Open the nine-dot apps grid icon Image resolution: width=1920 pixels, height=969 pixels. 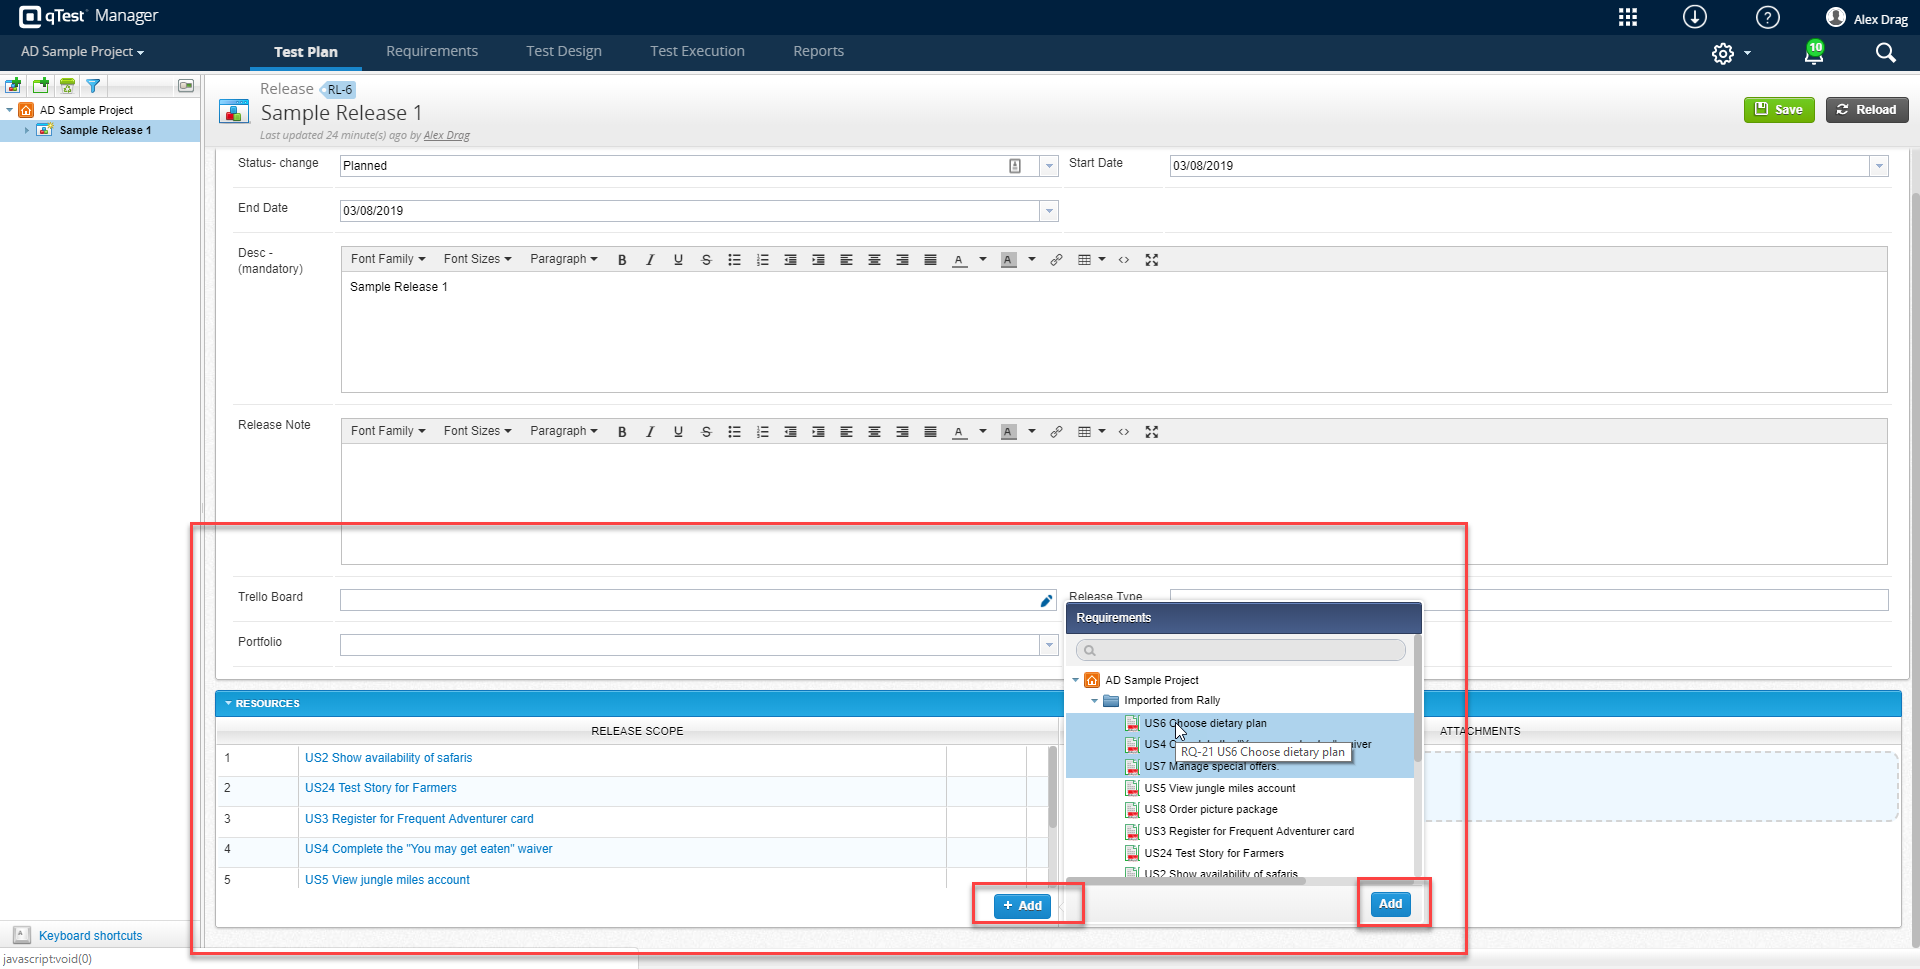[1628, 17]
